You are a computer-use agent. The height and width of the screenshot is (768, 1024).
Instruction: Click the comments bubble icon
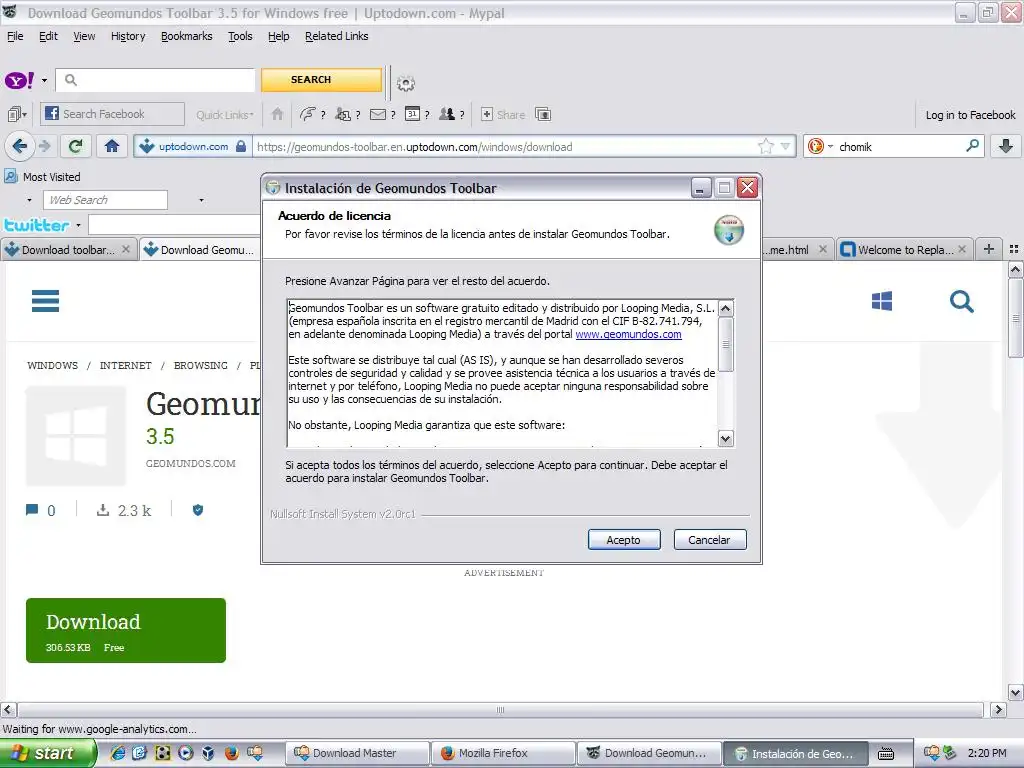click(31, 510)
